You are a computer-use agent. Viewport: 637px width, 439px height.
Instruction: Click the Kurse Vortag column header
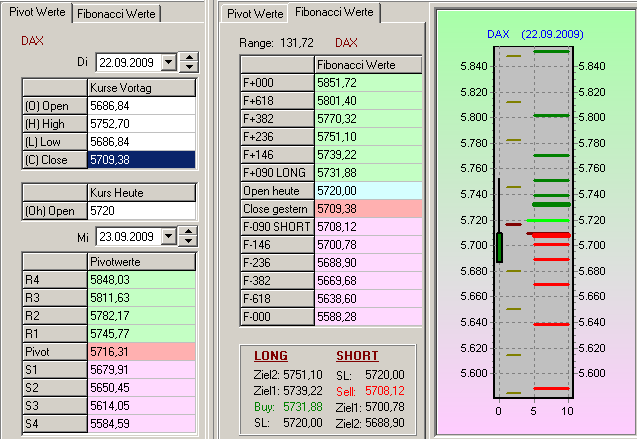click(x=141, y=88)
